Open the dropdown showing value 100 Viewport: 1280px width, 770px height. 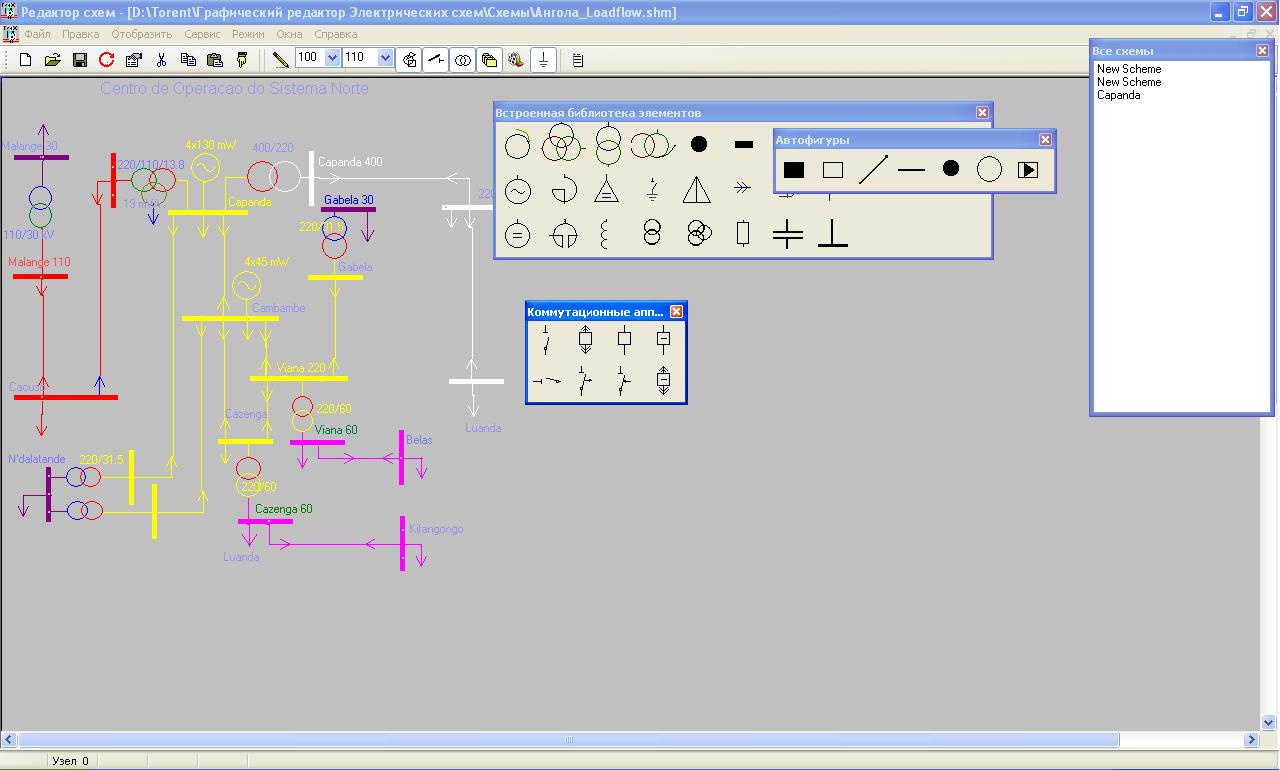coord(333,58)
